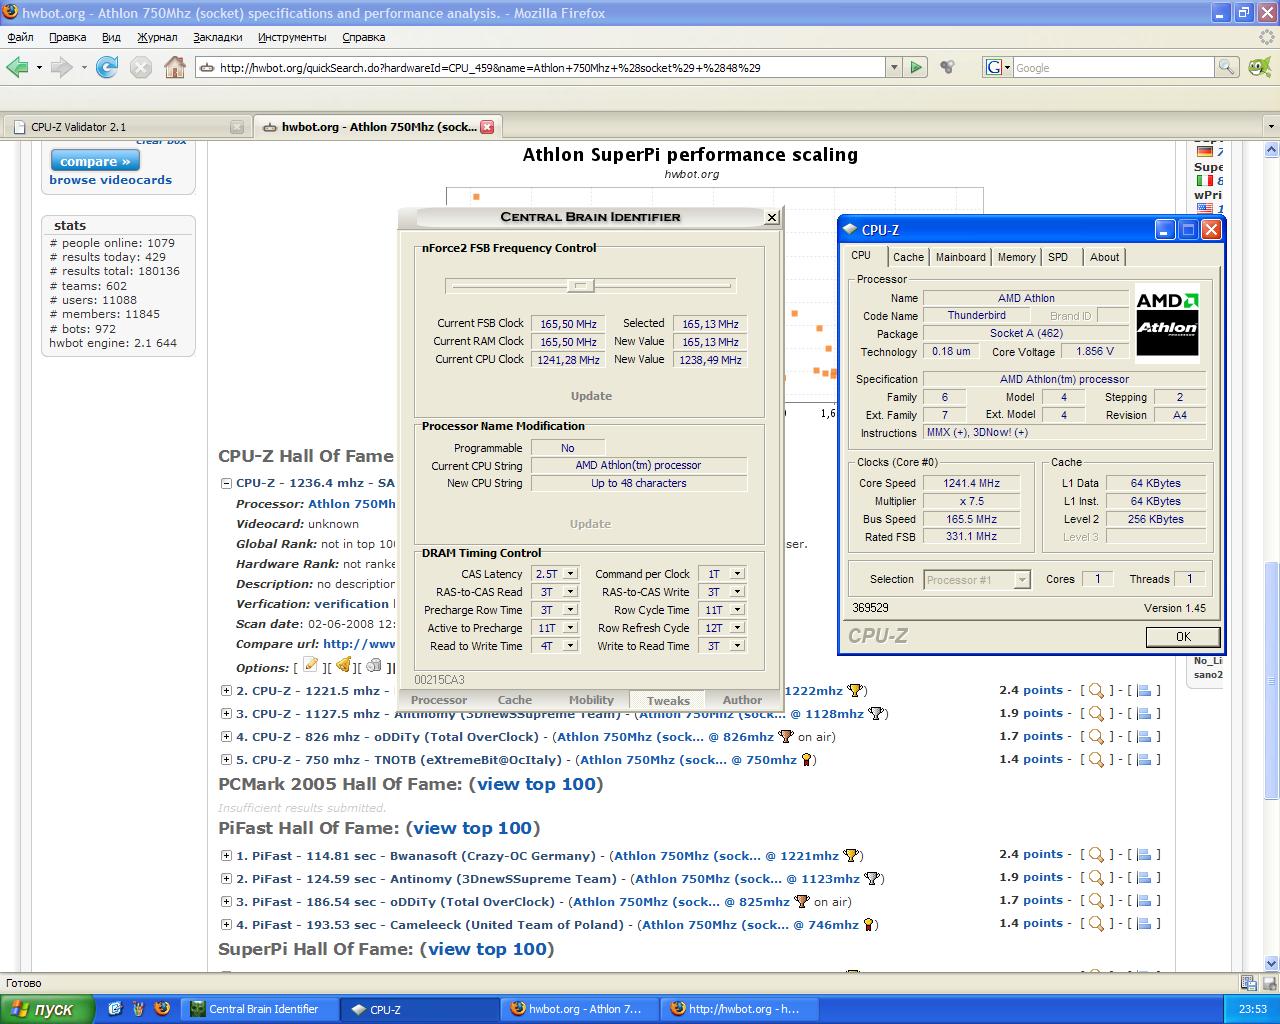Click the Internet Explorer quick launch icon

114,1008
